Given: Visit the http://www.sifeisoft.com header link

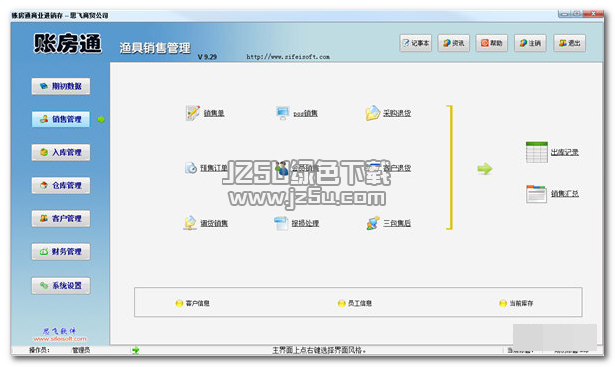Looking at the screenshot, I should 288,57.
